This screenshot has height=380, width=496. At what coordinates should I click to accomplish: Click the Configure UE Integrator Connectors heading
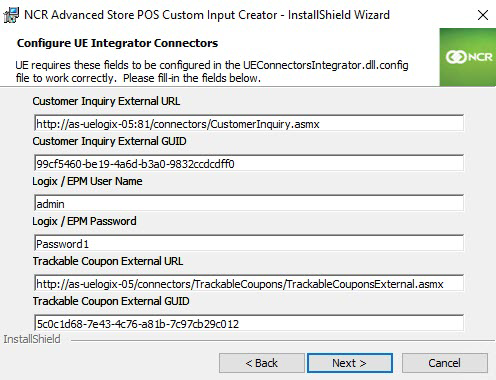(x=117, y=43)
